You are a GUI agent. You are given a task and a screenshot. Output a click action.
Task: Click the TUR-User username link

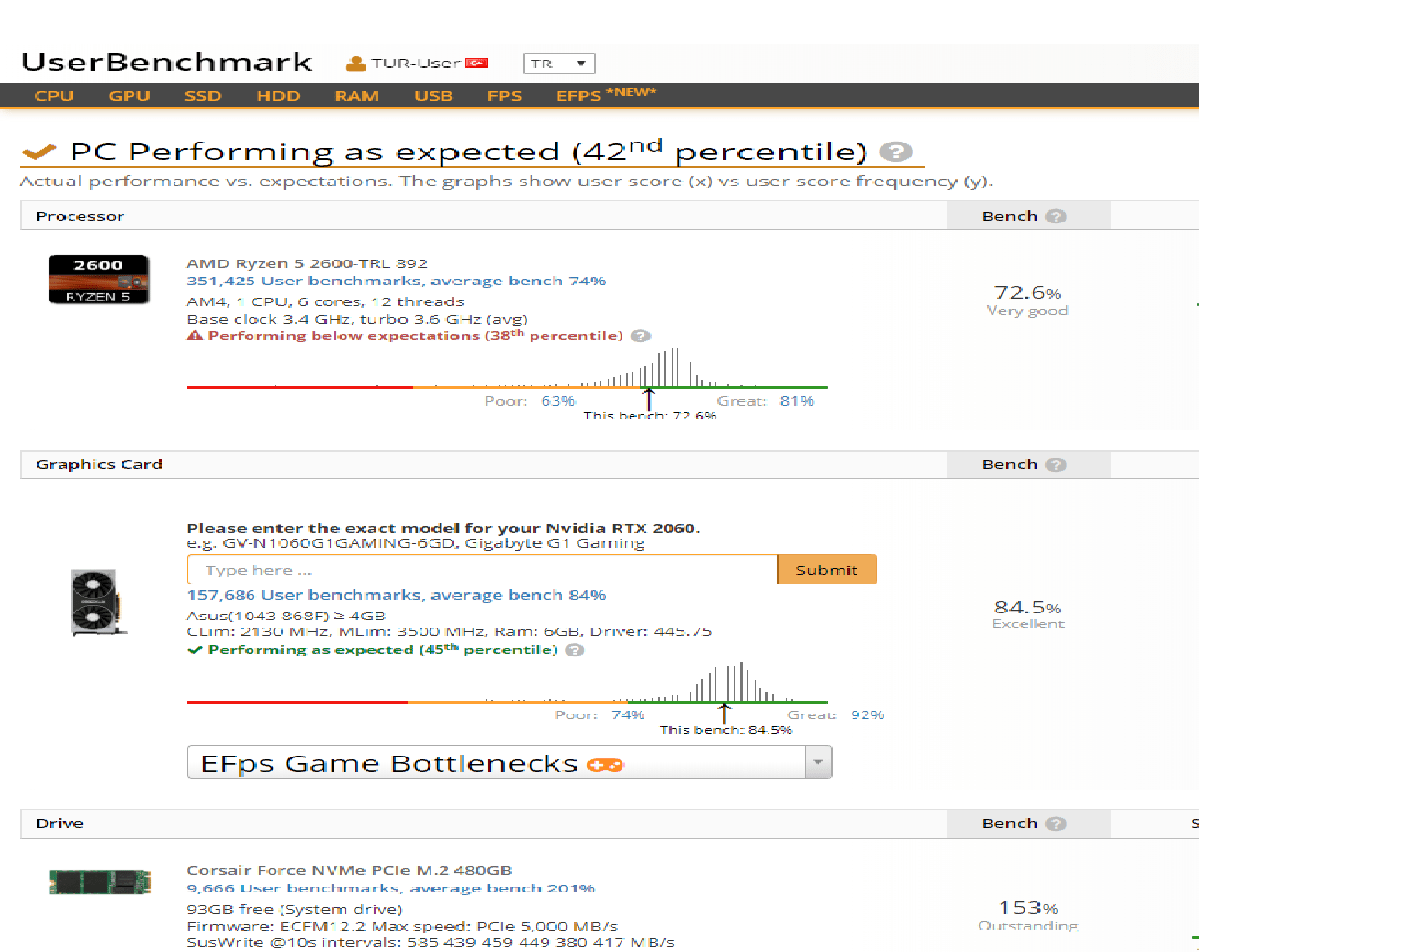pyautogui.click(x=416, y=63)
